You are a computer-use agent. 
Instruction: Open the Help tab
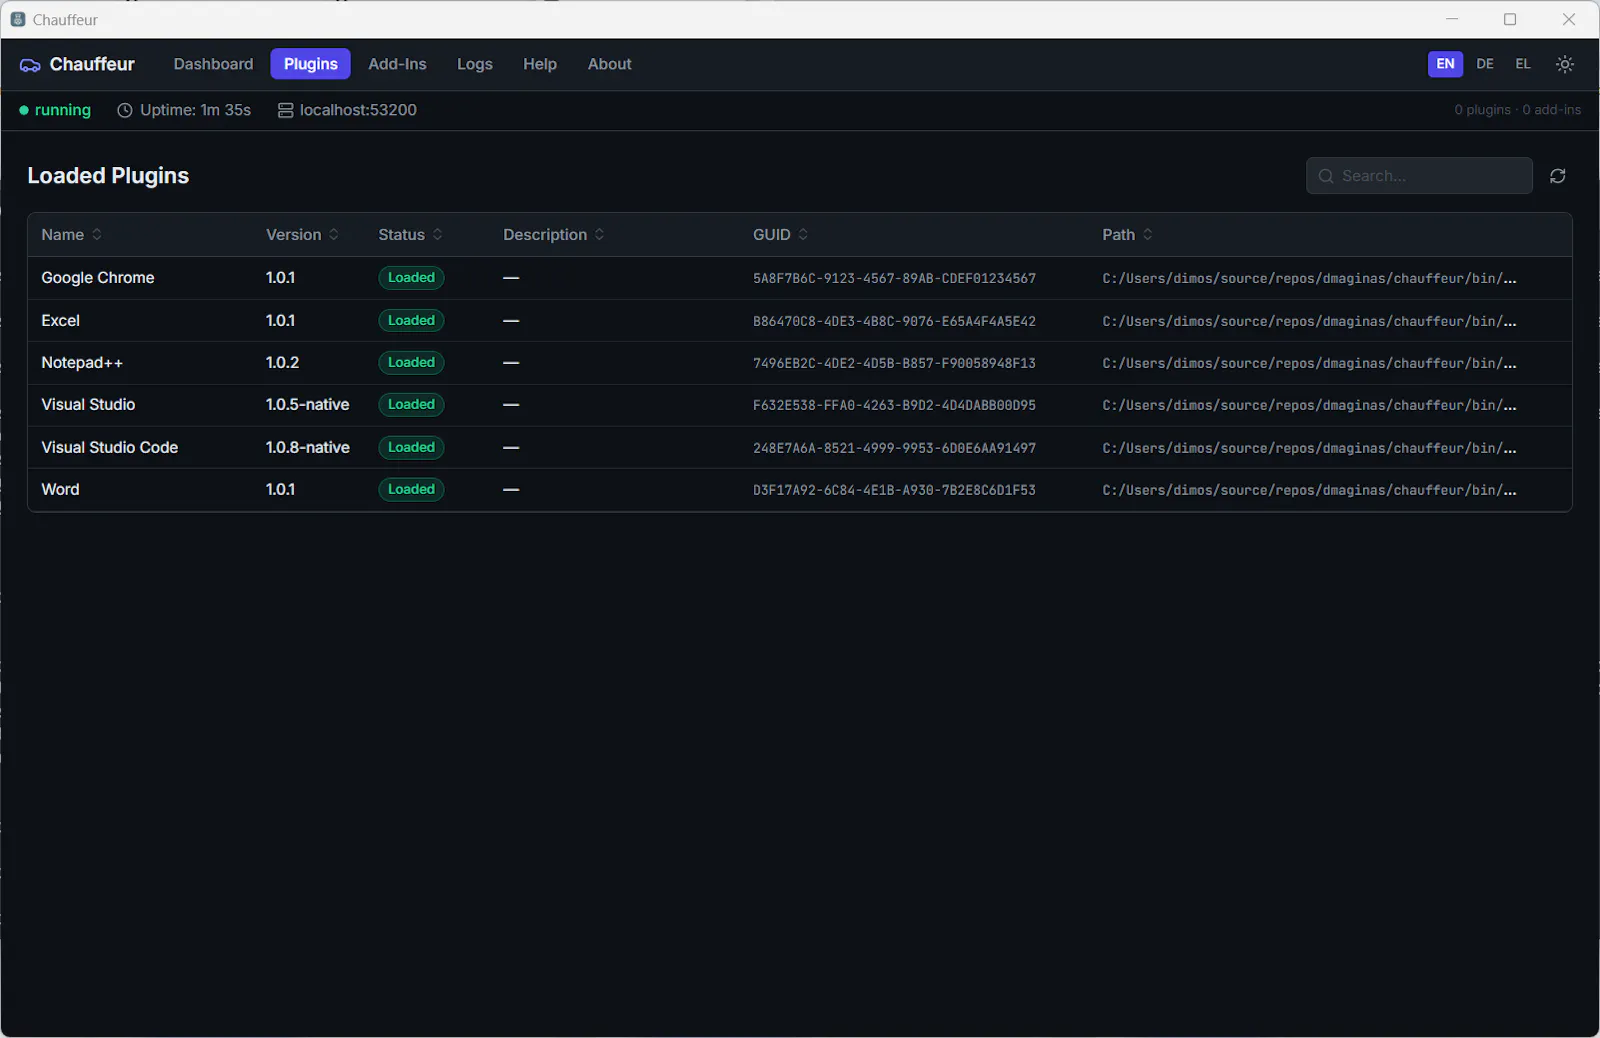(539, 64)
